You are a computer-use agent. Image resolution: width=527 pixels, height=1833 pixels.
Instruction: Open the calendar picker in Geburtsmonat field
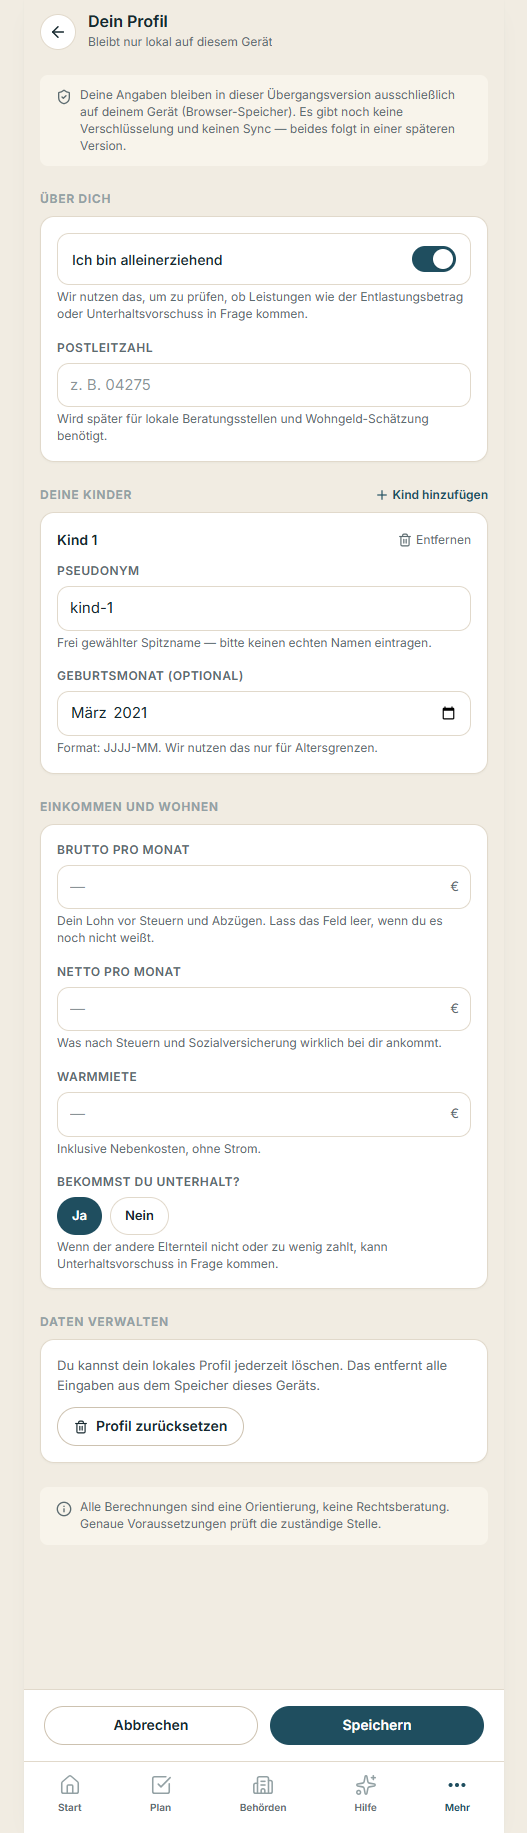point(448,713)
